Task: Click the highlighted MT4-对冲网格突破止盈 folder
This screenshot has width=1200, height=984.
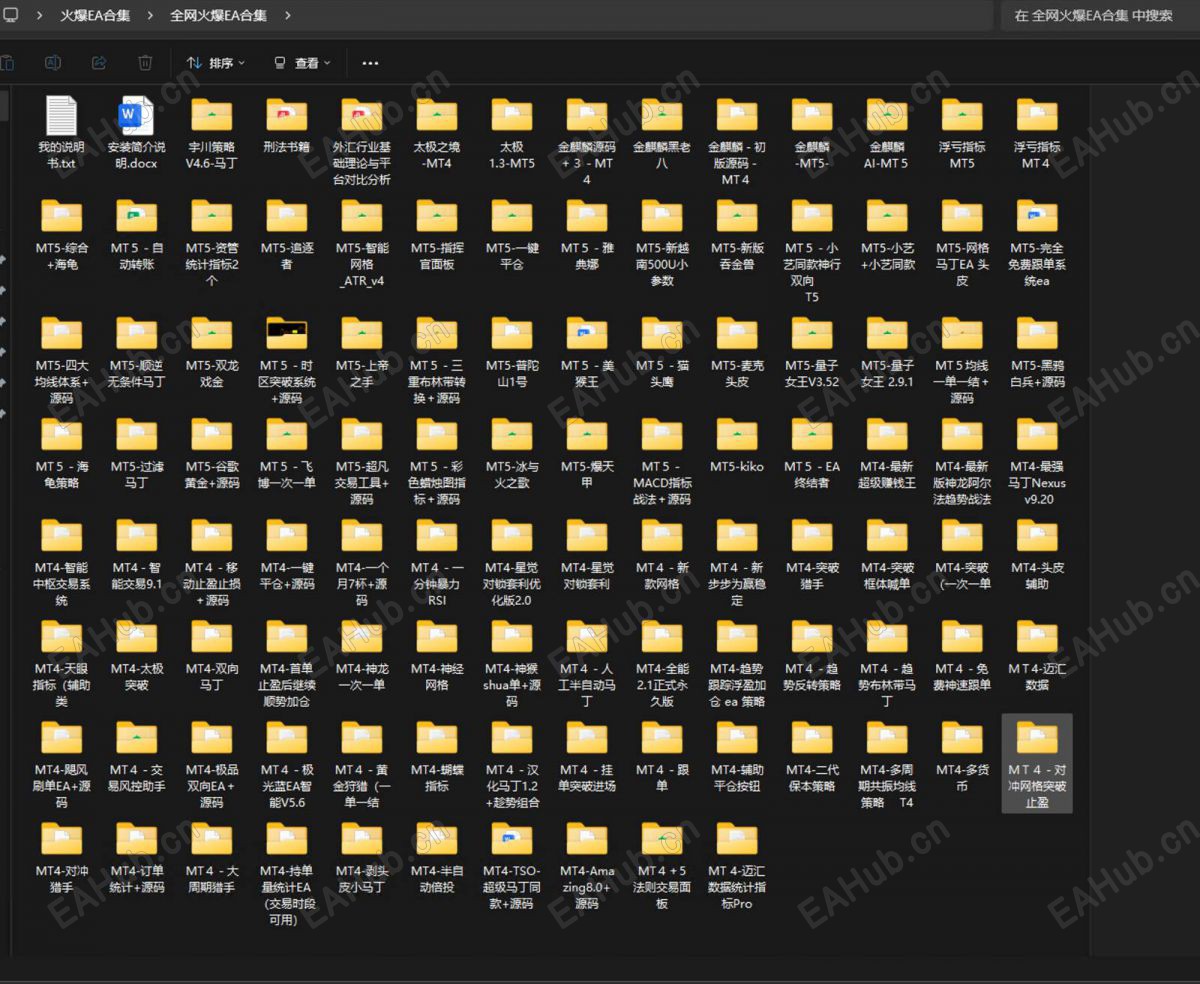Action: 1036,764
